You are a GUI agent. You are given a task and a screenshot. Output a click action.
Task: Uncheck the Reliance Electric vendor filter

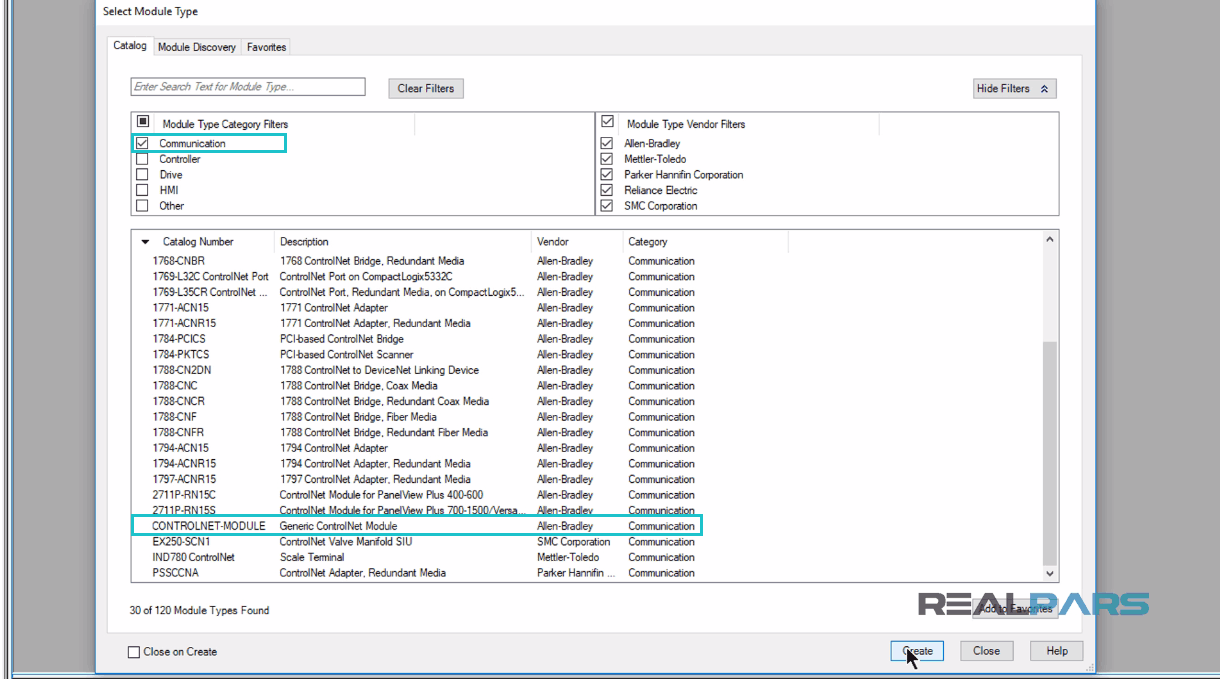pos(607,190)
